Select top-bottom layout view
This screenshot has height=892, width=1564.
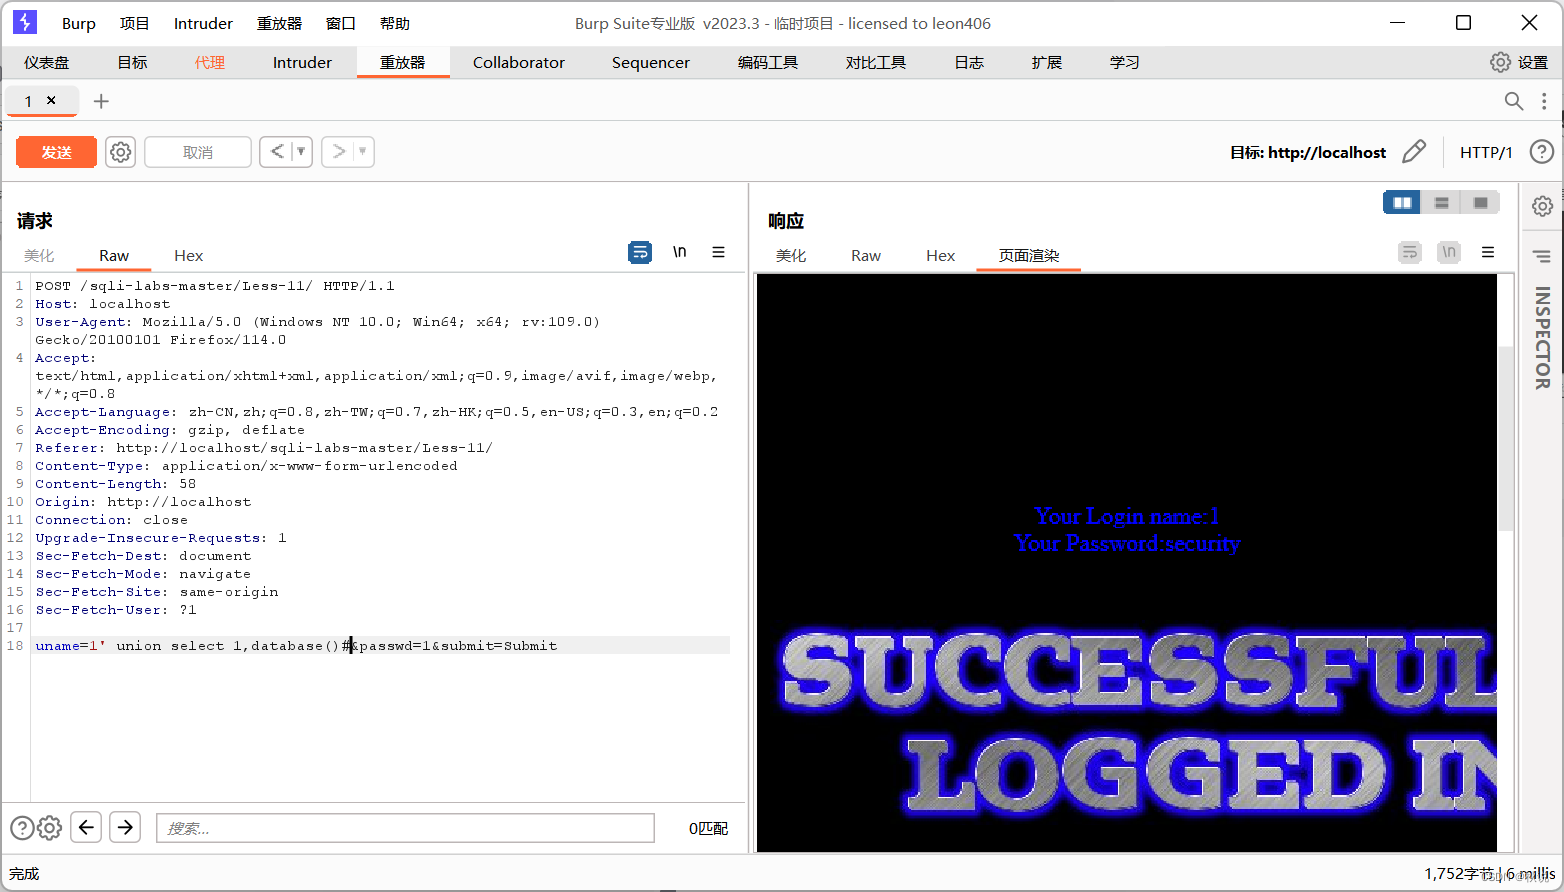click(x=1441, y=203)
